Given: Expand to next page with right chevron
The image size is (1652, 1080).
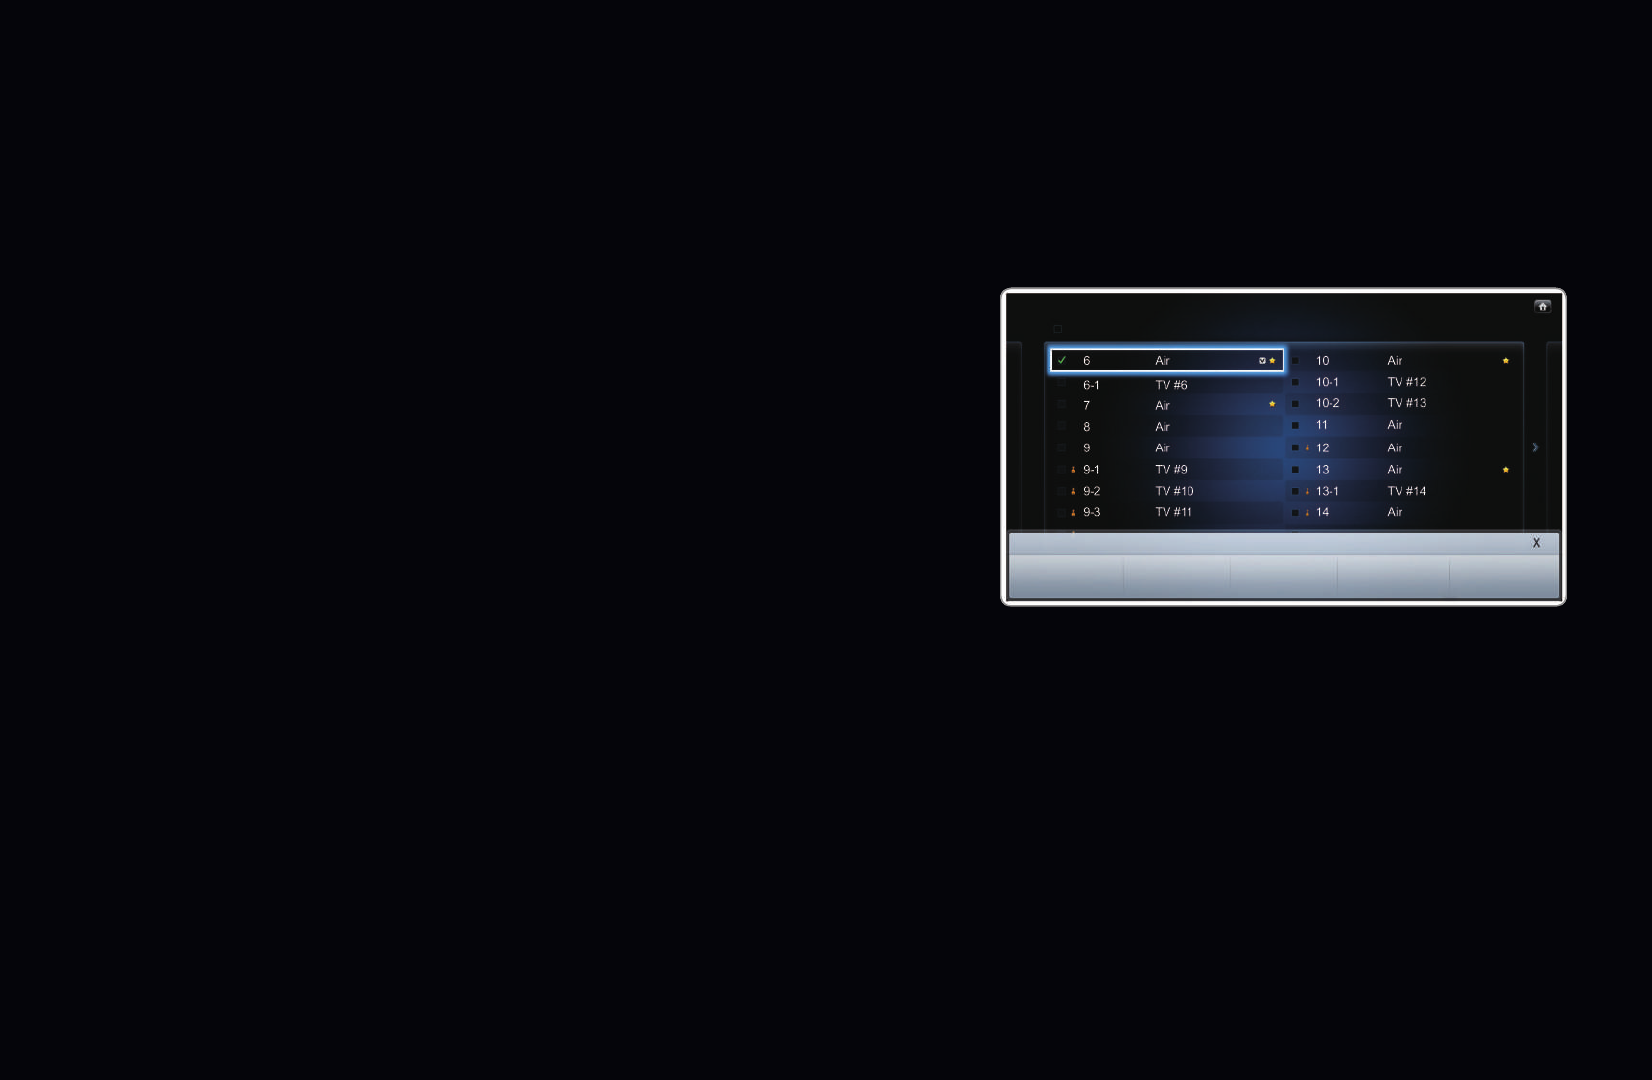Looking at the screenshot, I should pyautogui.click(x=1535, y=448).
